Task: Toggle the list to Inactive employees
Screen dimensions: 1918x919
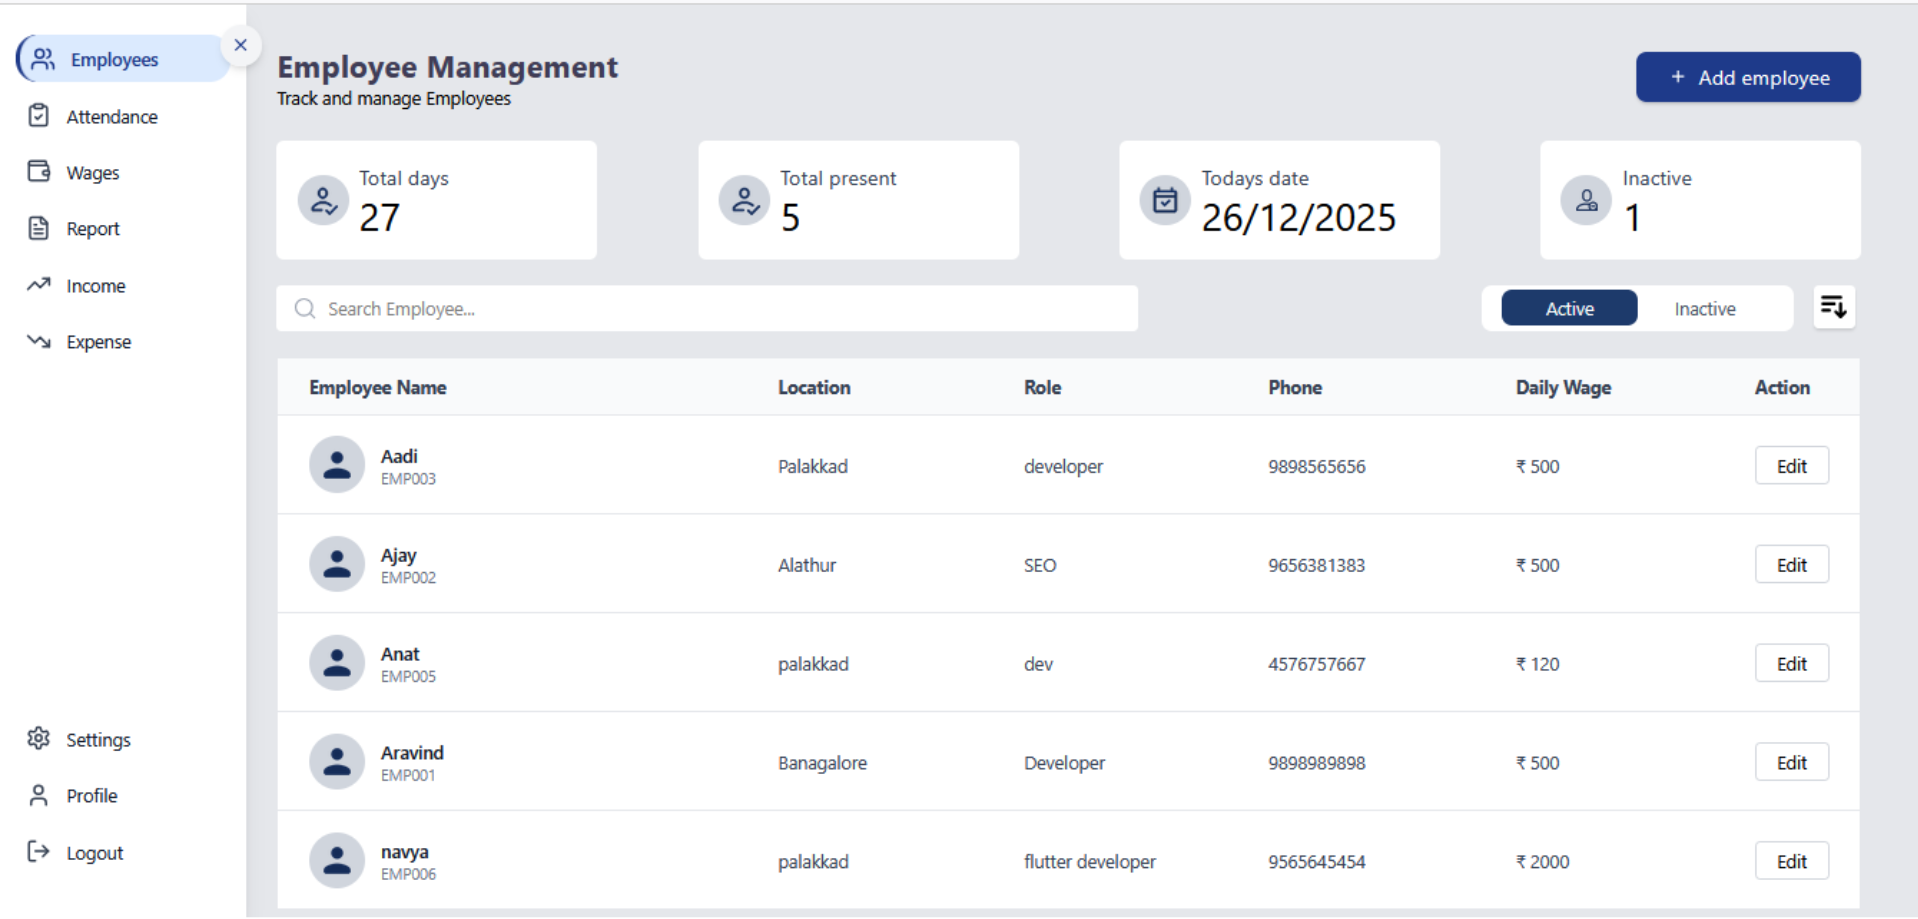Action: coord(1704,309)
